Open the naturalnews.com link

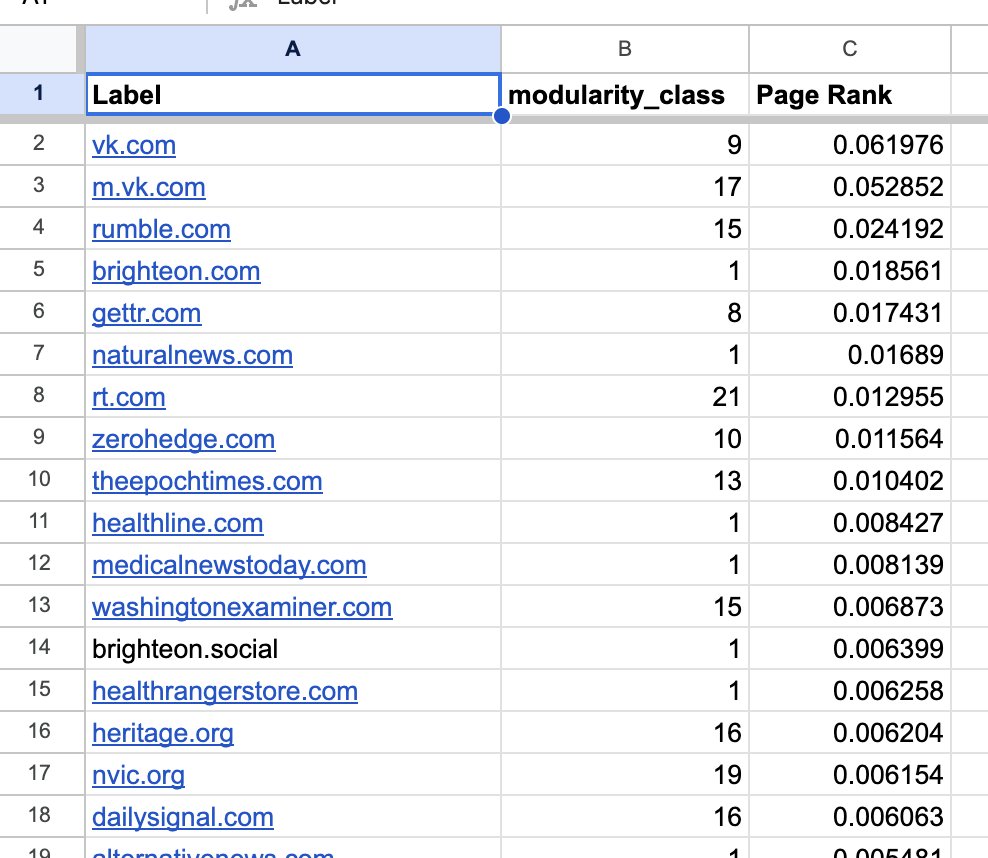[x=192, y=355]
